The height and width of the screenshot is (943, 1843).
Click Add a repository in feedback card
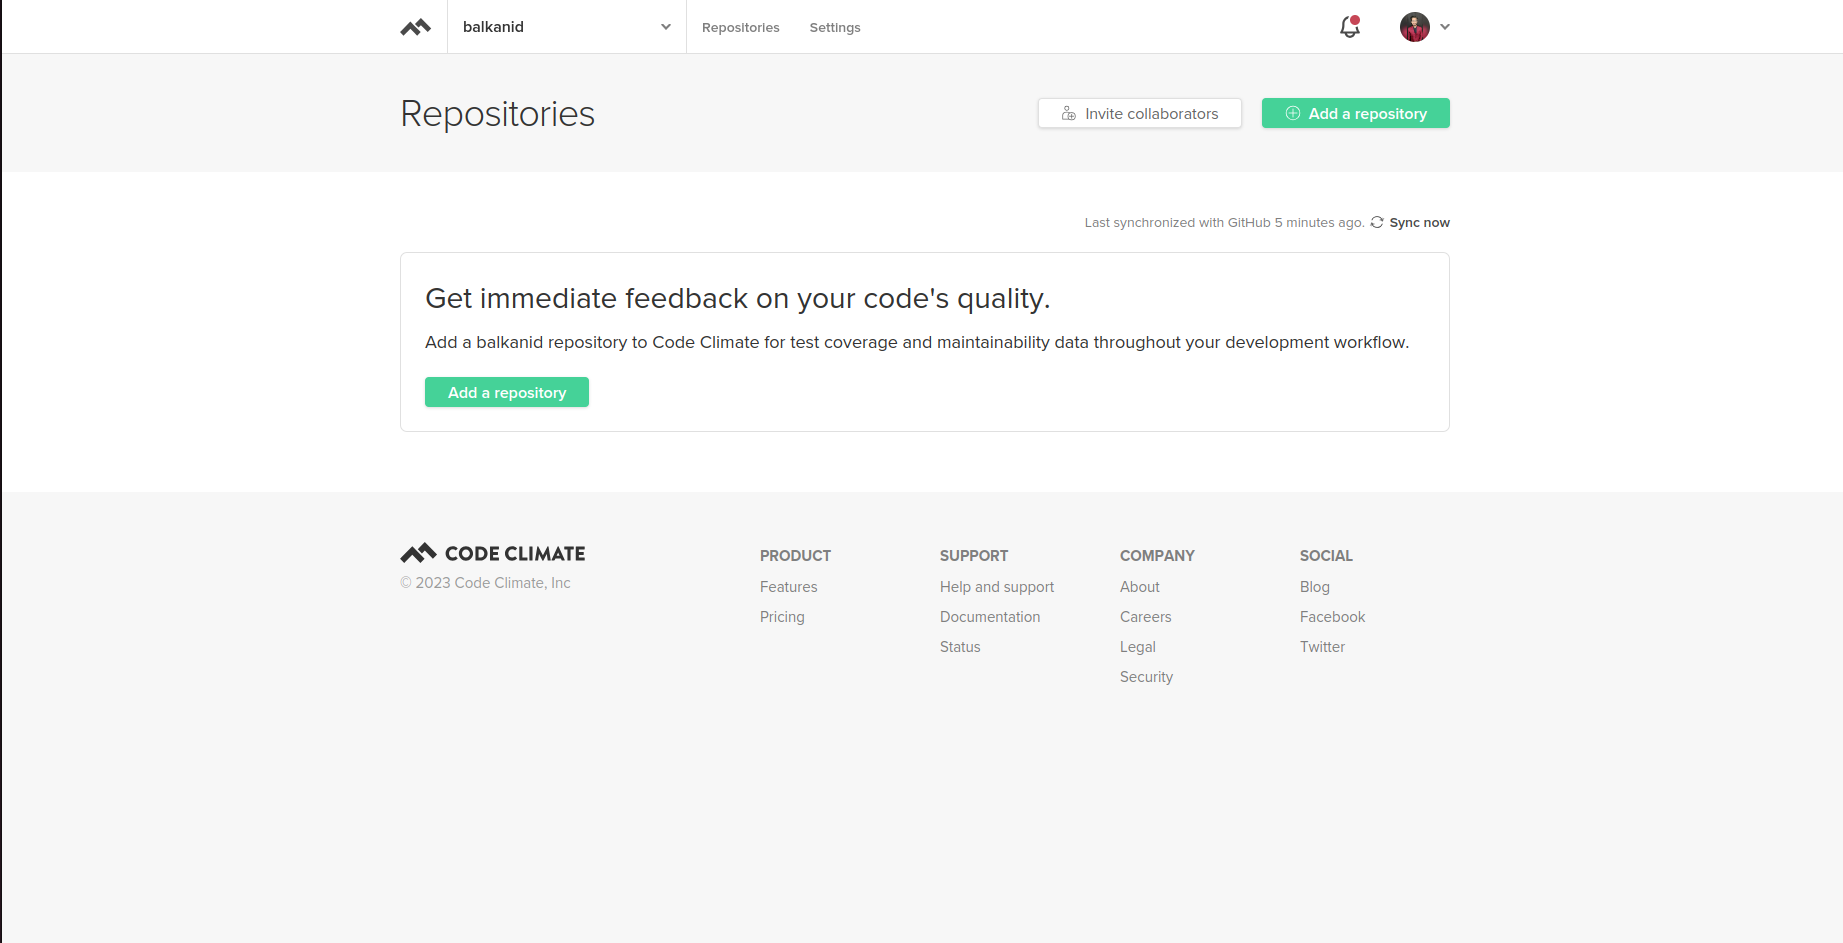506,392
